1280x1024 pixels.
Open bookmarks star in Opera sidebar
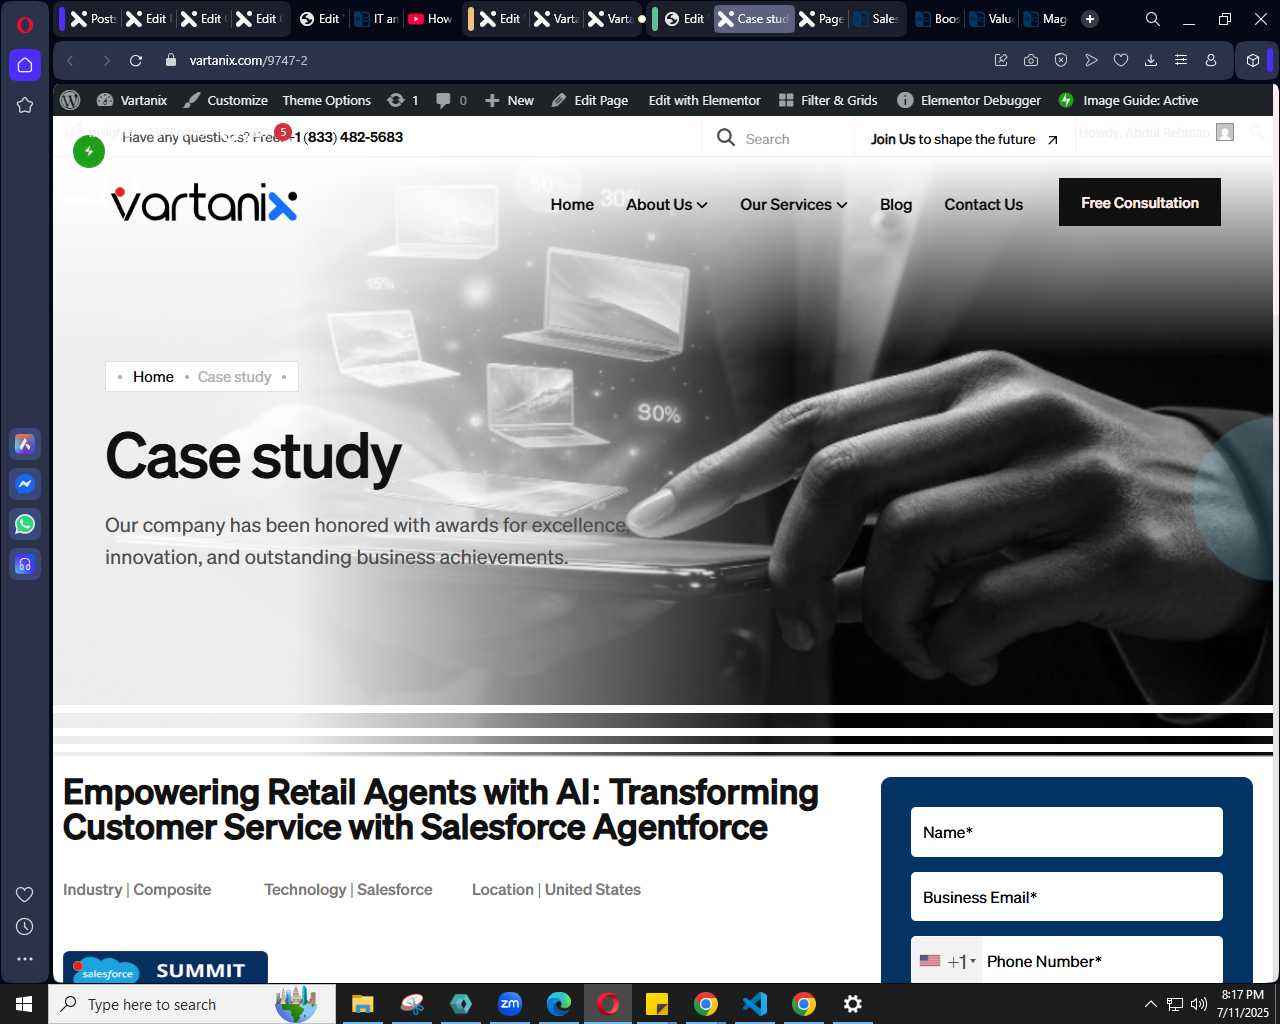coord(25,105)
